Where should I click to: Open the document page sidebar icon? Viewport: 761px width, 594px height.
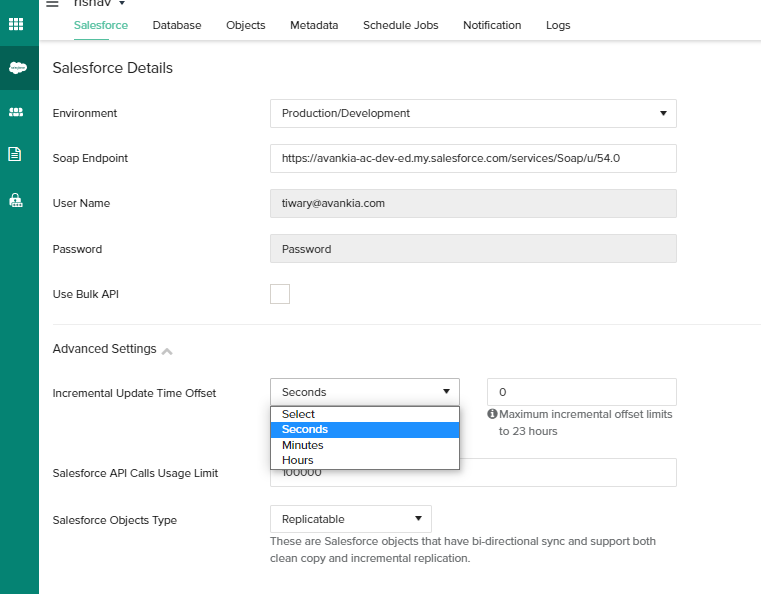[15, 154]
